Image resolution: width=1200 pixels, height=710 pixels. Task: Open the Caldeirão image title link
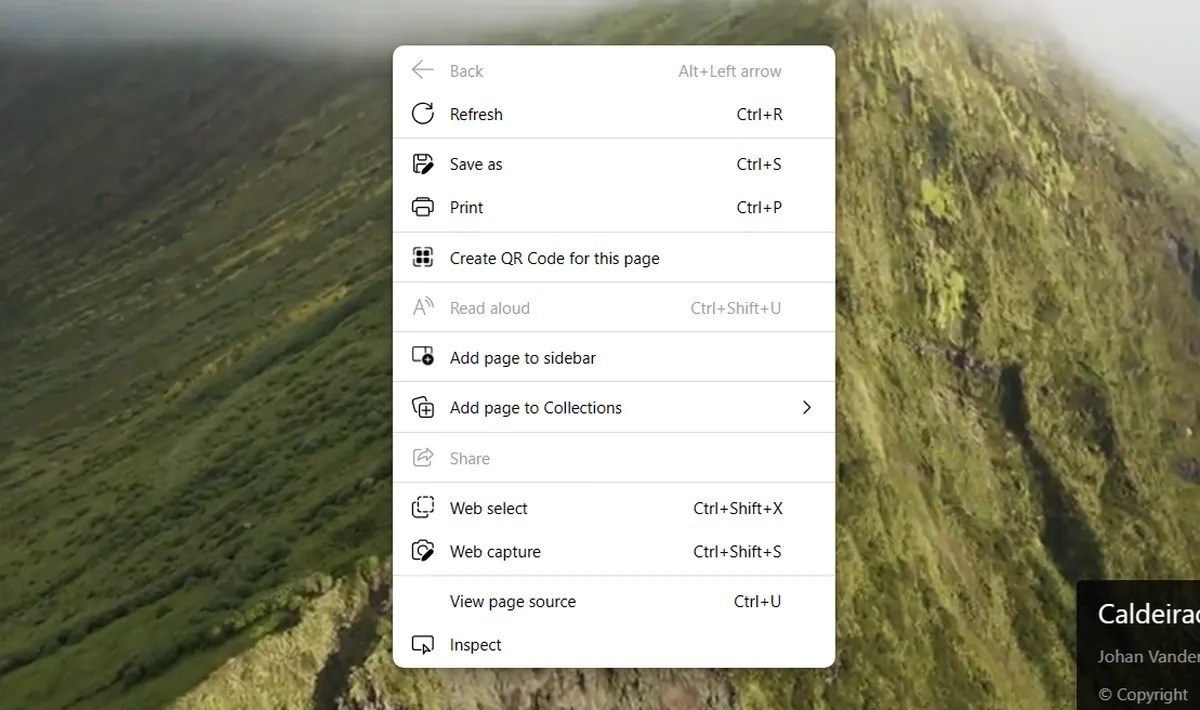pyautogui.click(x=1148, y=613)
